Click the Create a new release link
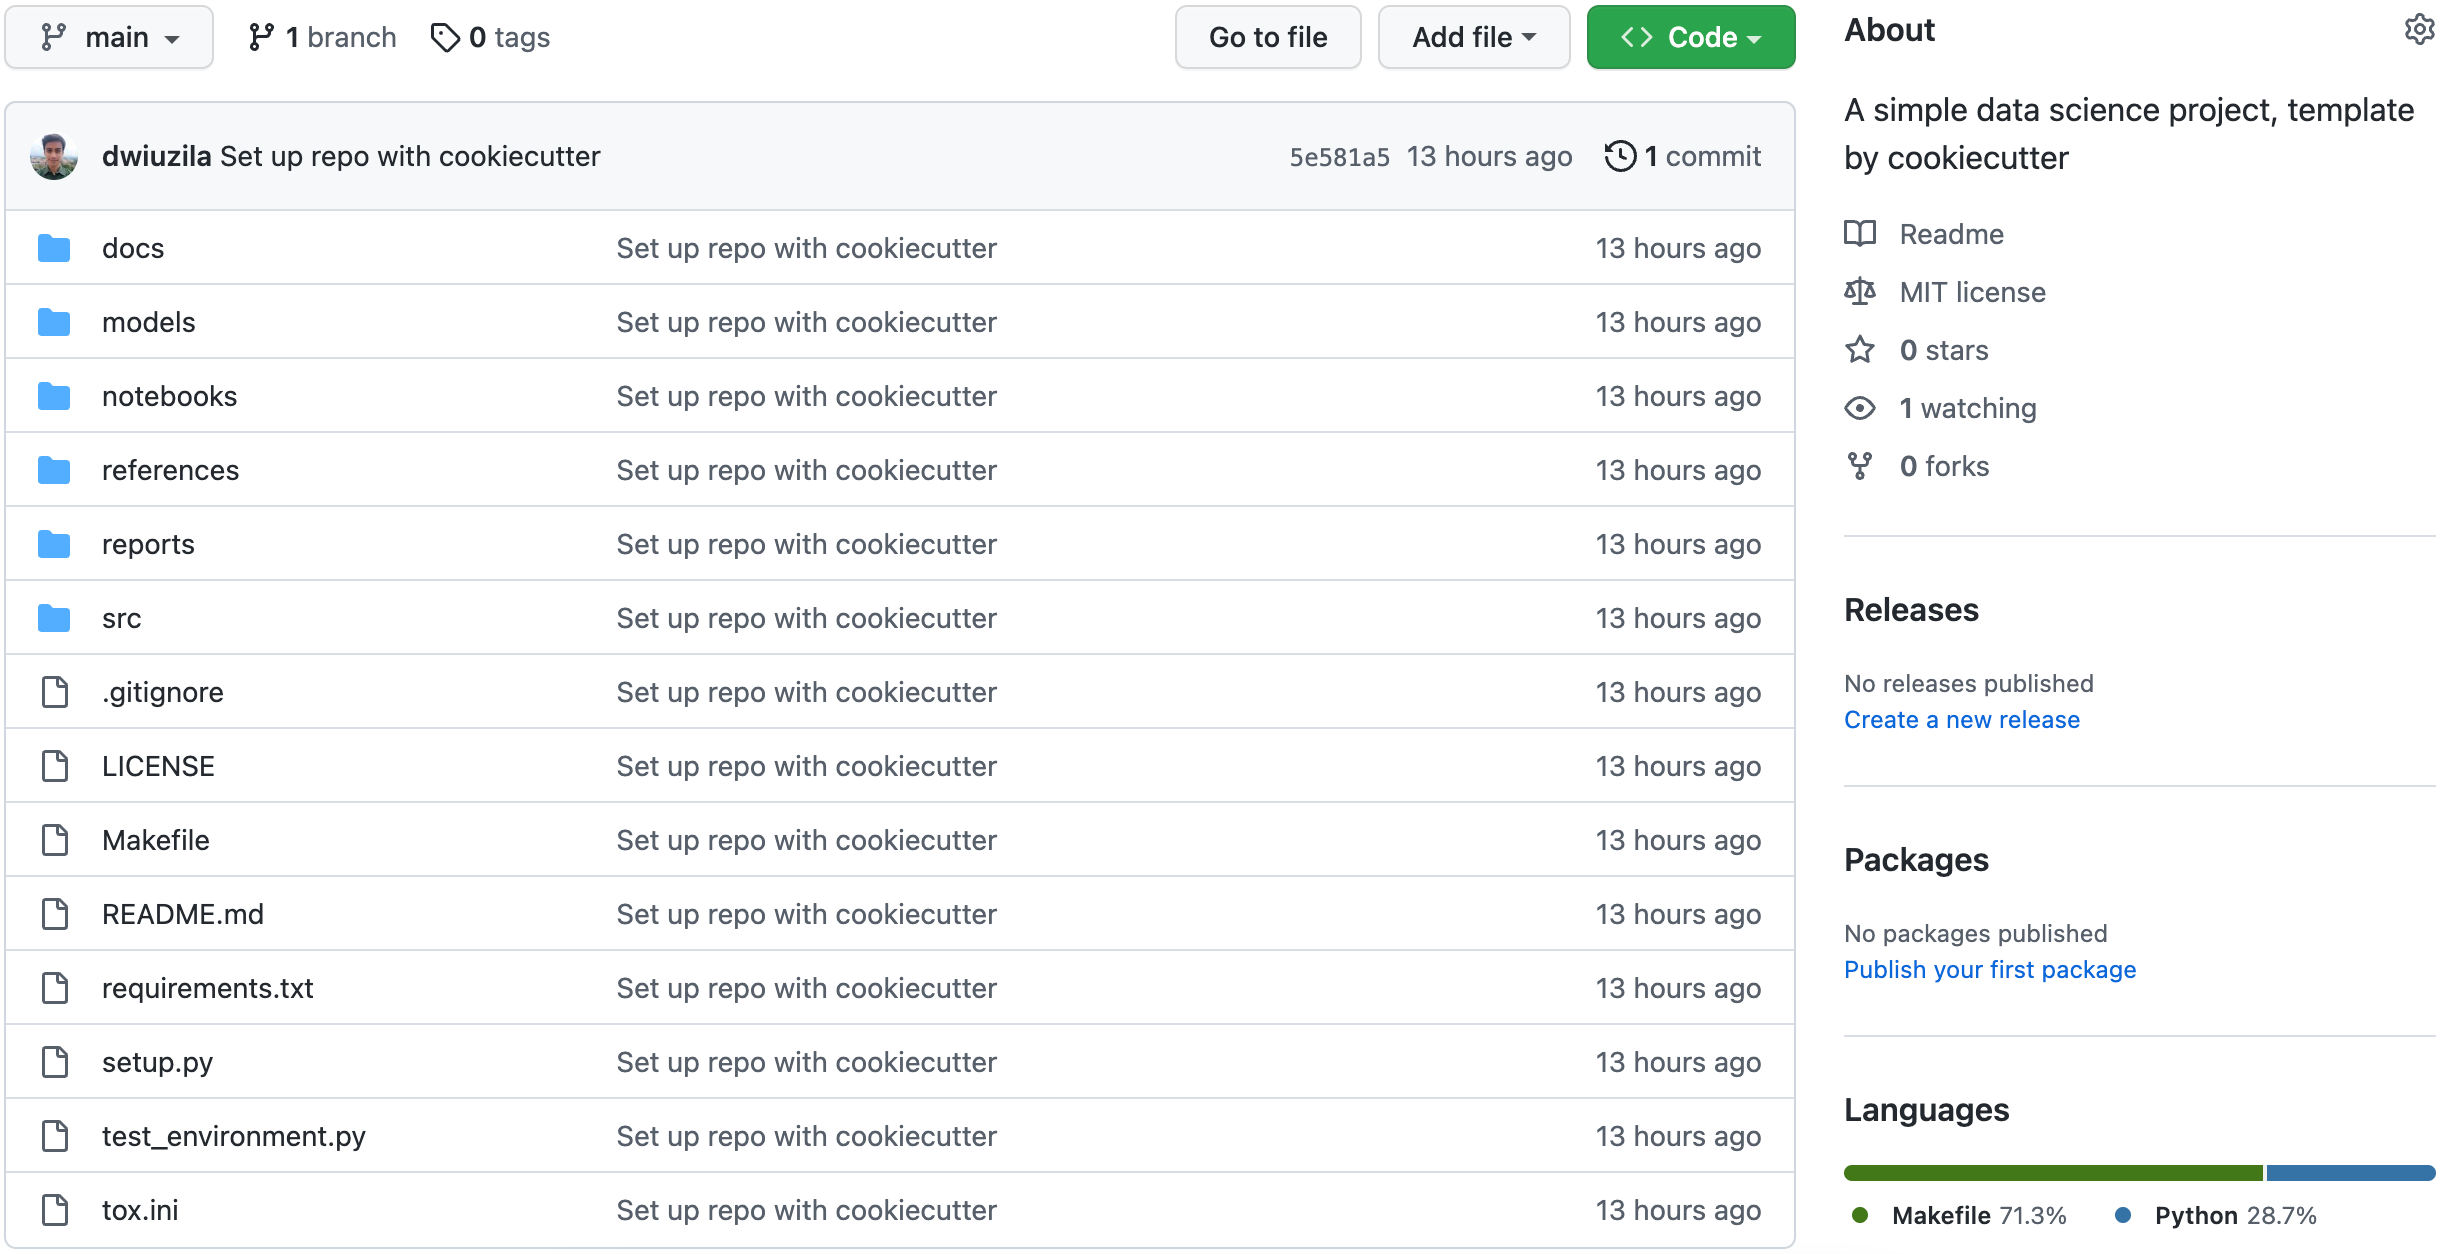The image size is (2442, 1254). point(1962,719)
